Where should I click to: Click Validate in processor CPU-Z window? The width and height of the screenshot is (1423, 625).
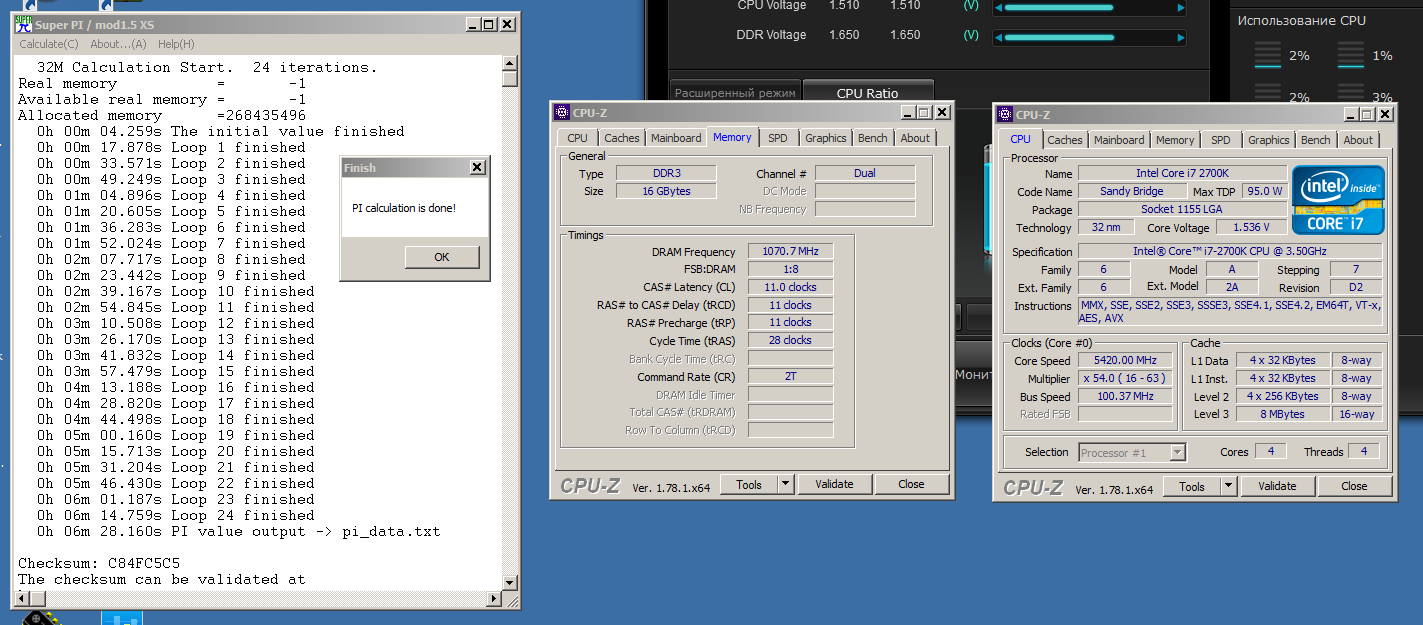pos(1277,486)
